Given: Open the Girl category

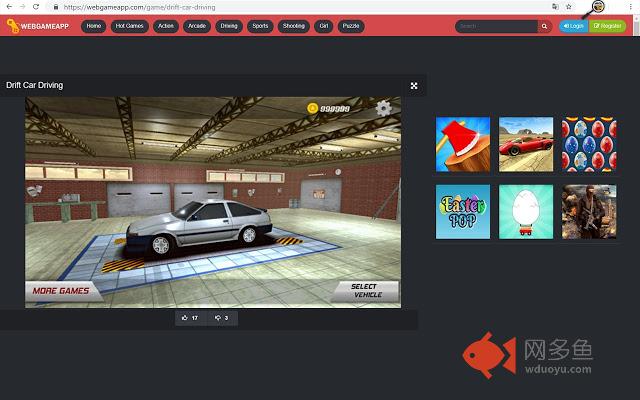Looking at the screenshot, I should 324,26.
